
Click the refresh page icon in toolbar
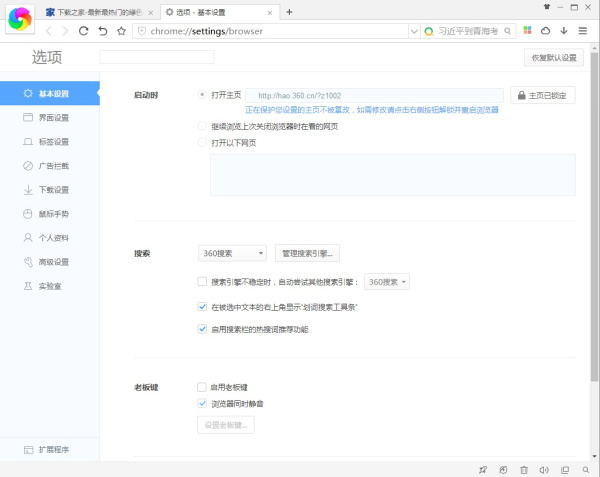pos(83,31)
